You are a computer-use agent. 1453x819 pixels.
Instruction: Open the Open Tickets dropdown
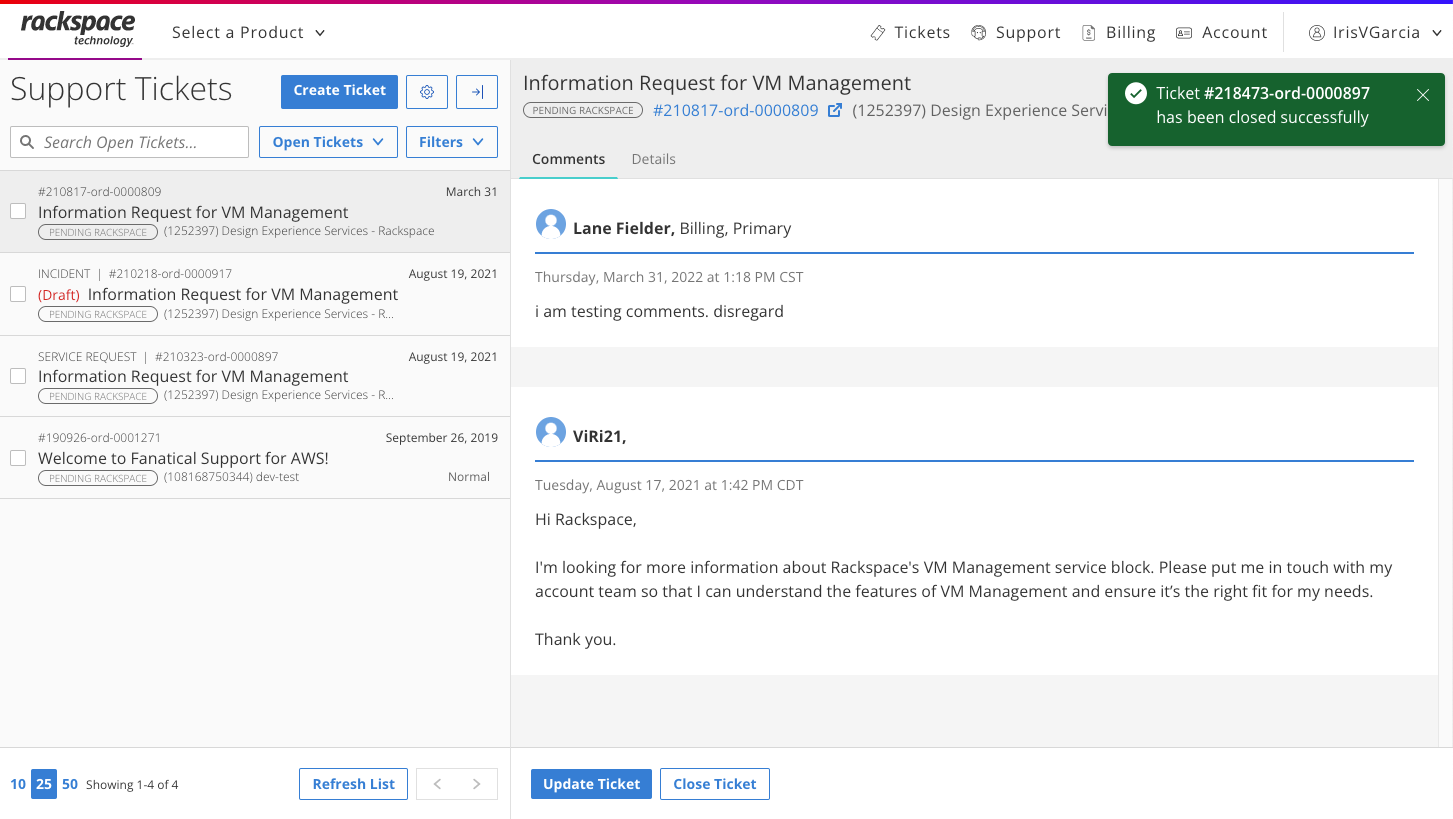click(x=328, y=142)
